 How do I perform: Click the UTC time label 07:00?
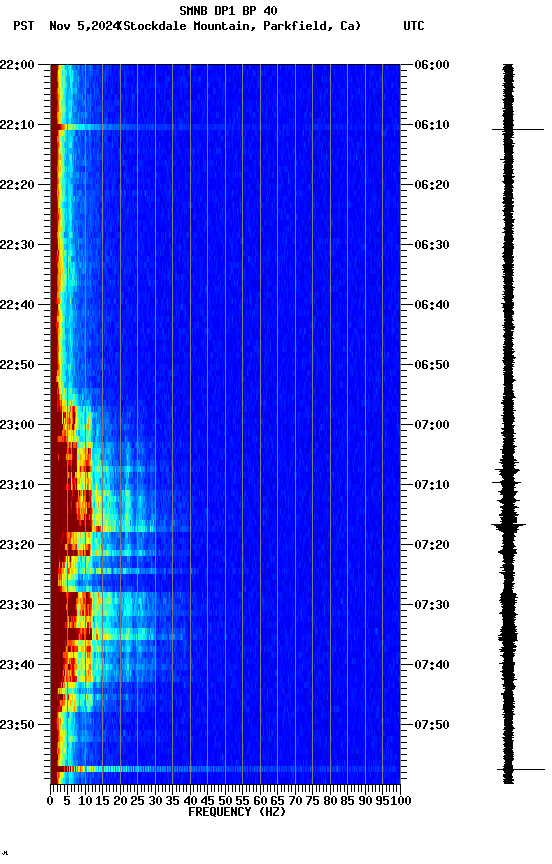pos(431,425)
